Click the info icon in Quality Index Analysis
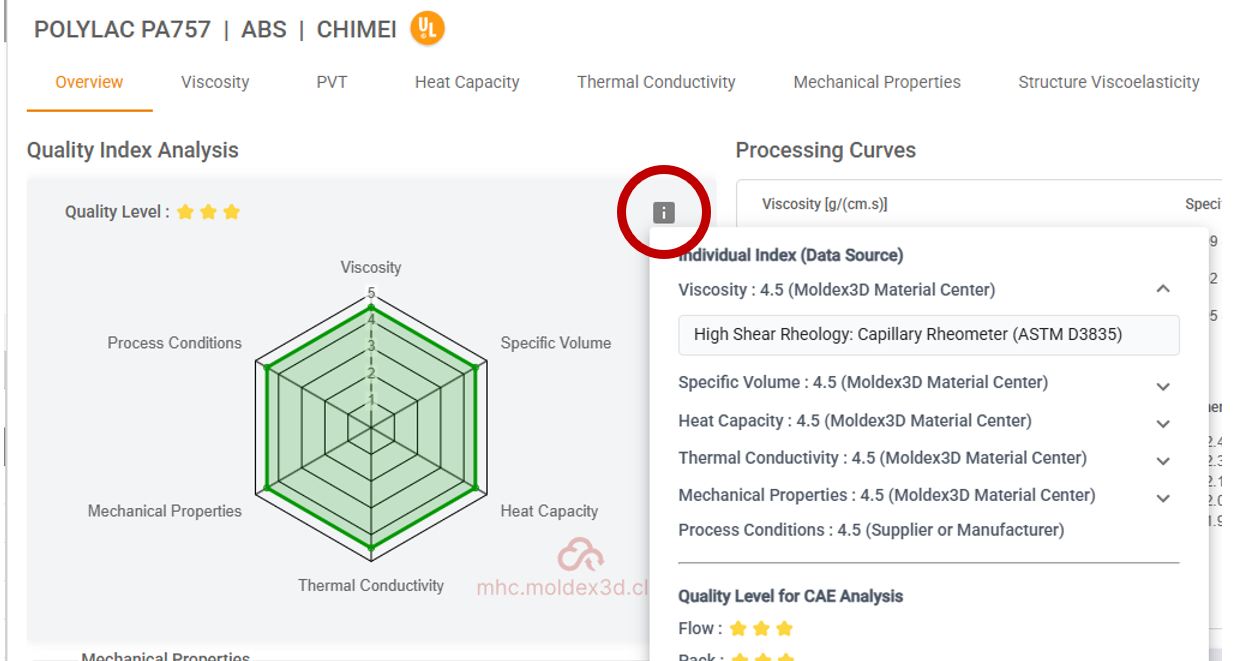Viewport: 1234px width, 661px height. click(x=663, y=212)
